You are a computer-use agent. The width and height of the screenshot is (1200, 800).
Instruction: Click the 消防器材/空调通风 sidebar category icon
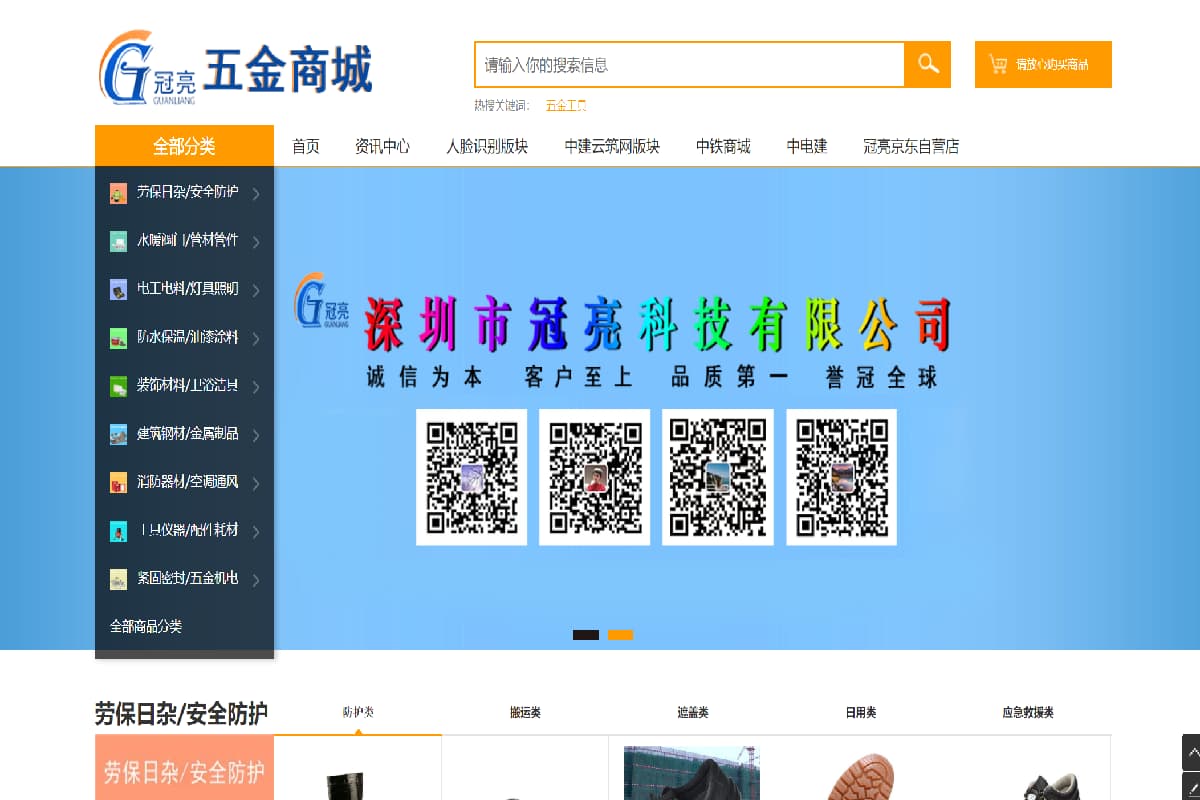pyautogui.click(x=118, y=482)
